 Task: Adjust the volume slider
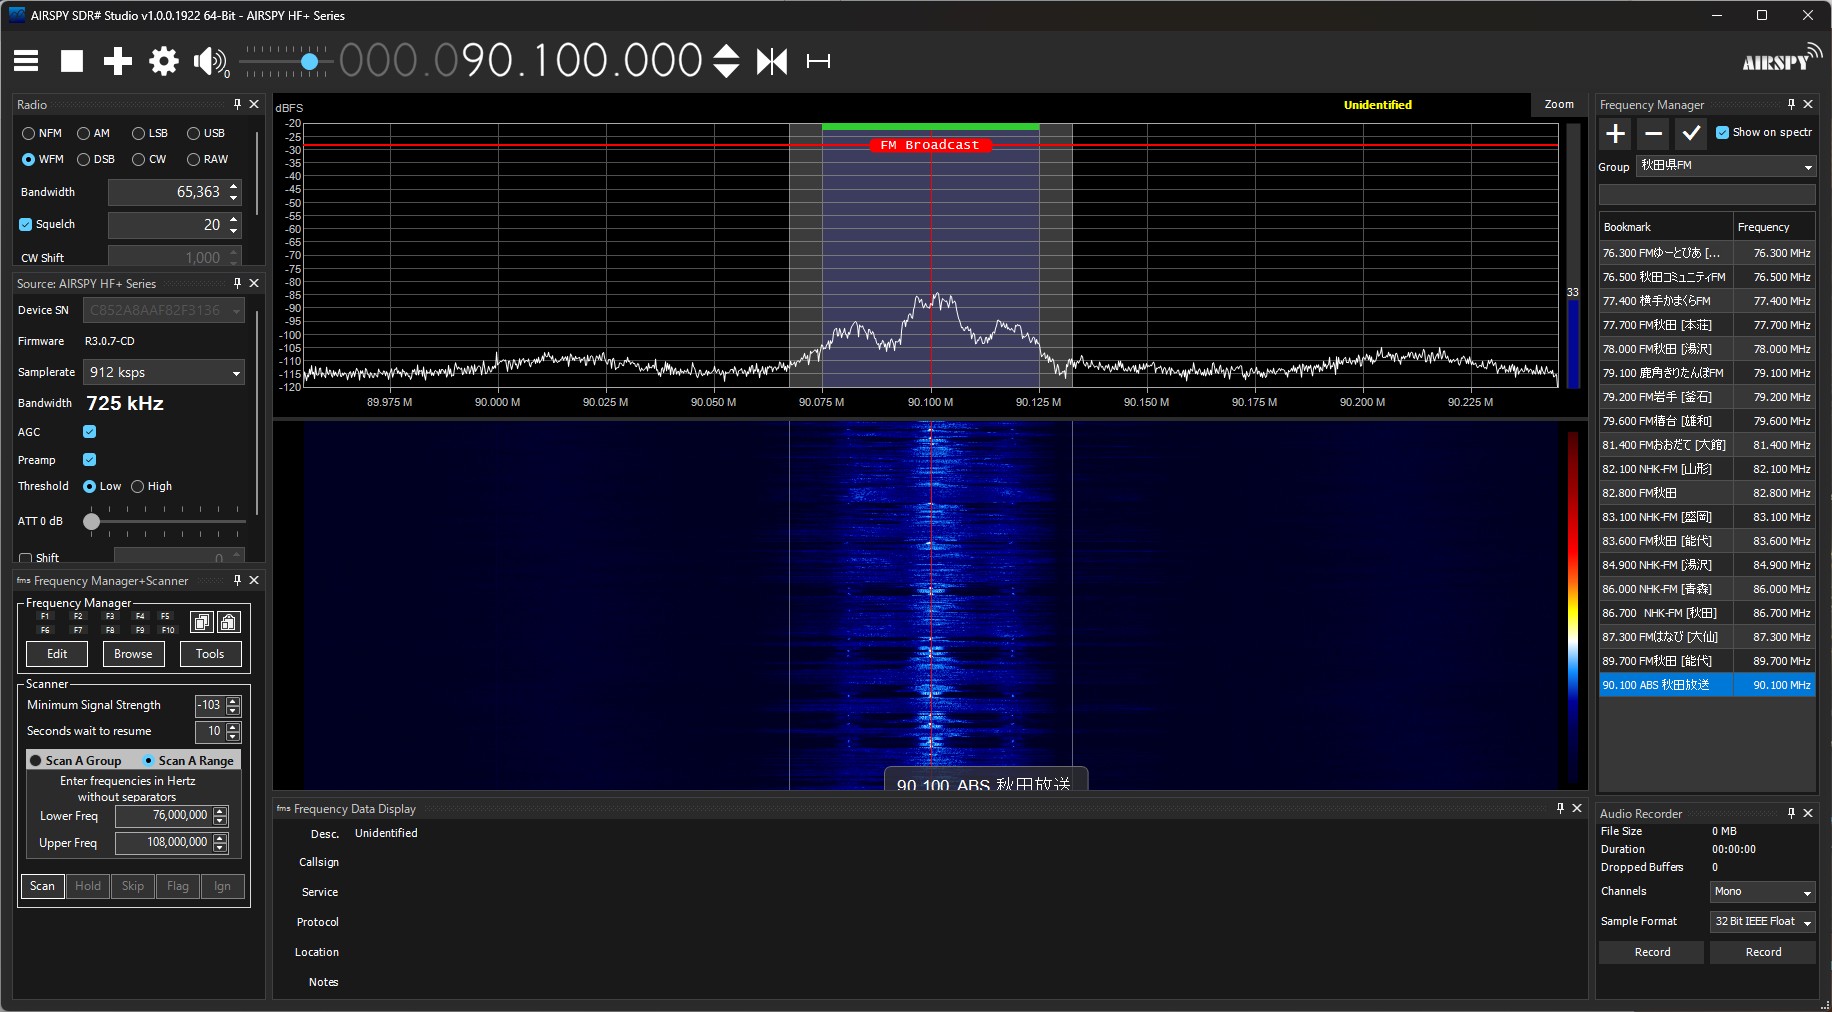309,62
